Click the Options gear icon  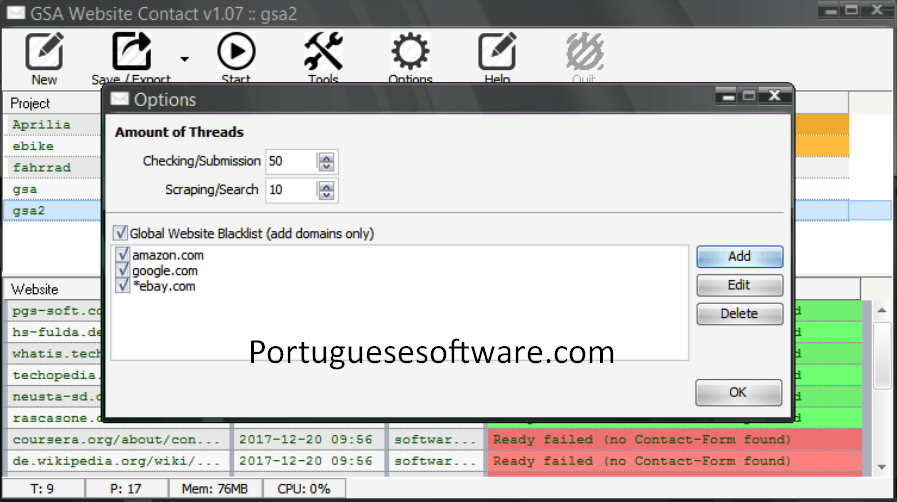pyautogui.click(x=410, y=51)
